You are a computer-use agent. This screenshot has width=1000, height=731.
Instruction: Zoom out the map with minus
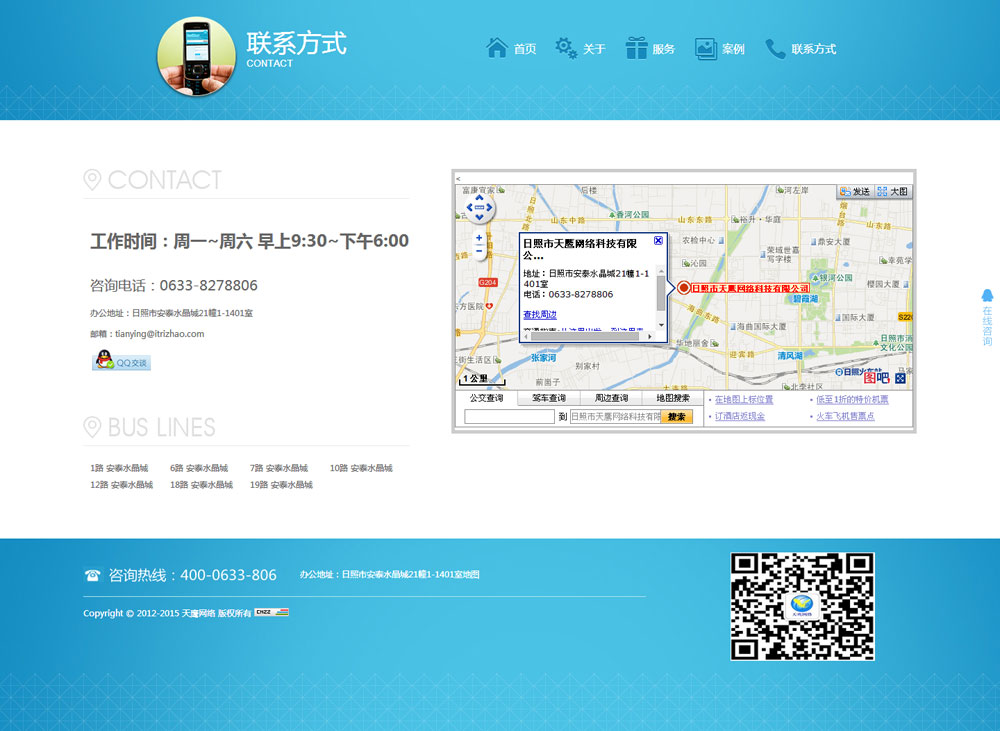[x=479, y=251]
